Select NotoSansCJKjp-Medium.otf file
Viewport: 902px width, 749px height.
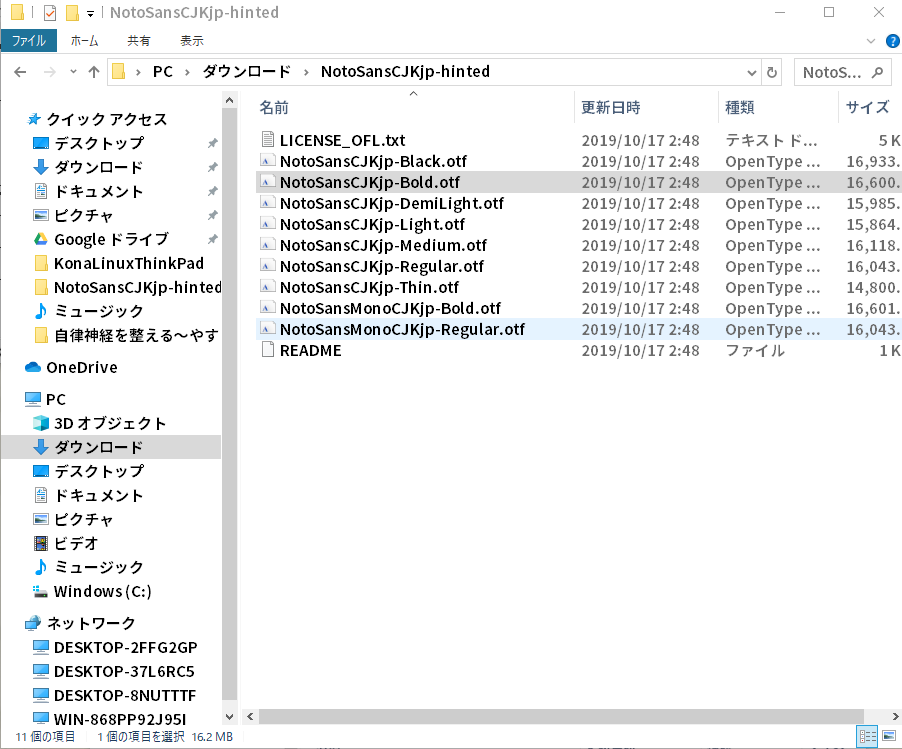click(383, 246)
